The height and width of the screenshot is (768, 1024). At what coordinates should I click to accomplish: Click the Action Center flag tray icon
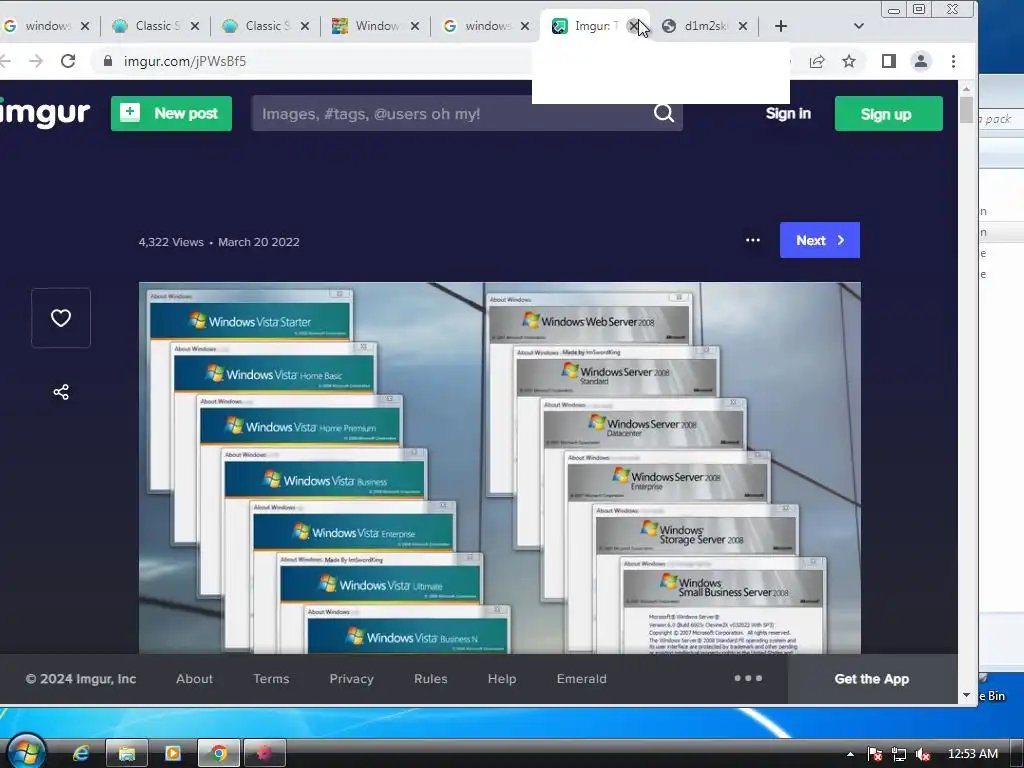pos(875,754)
